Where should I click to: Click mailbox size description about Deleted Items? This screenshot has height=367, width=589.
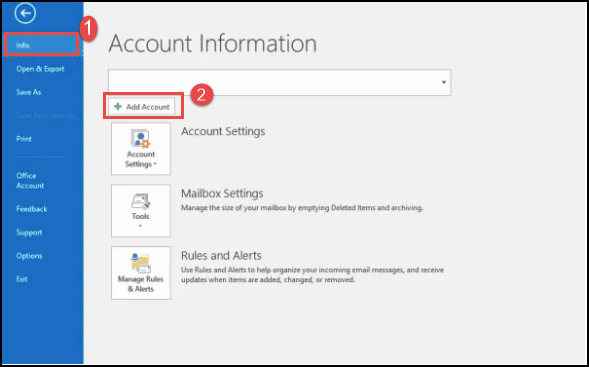click(302, 207)
